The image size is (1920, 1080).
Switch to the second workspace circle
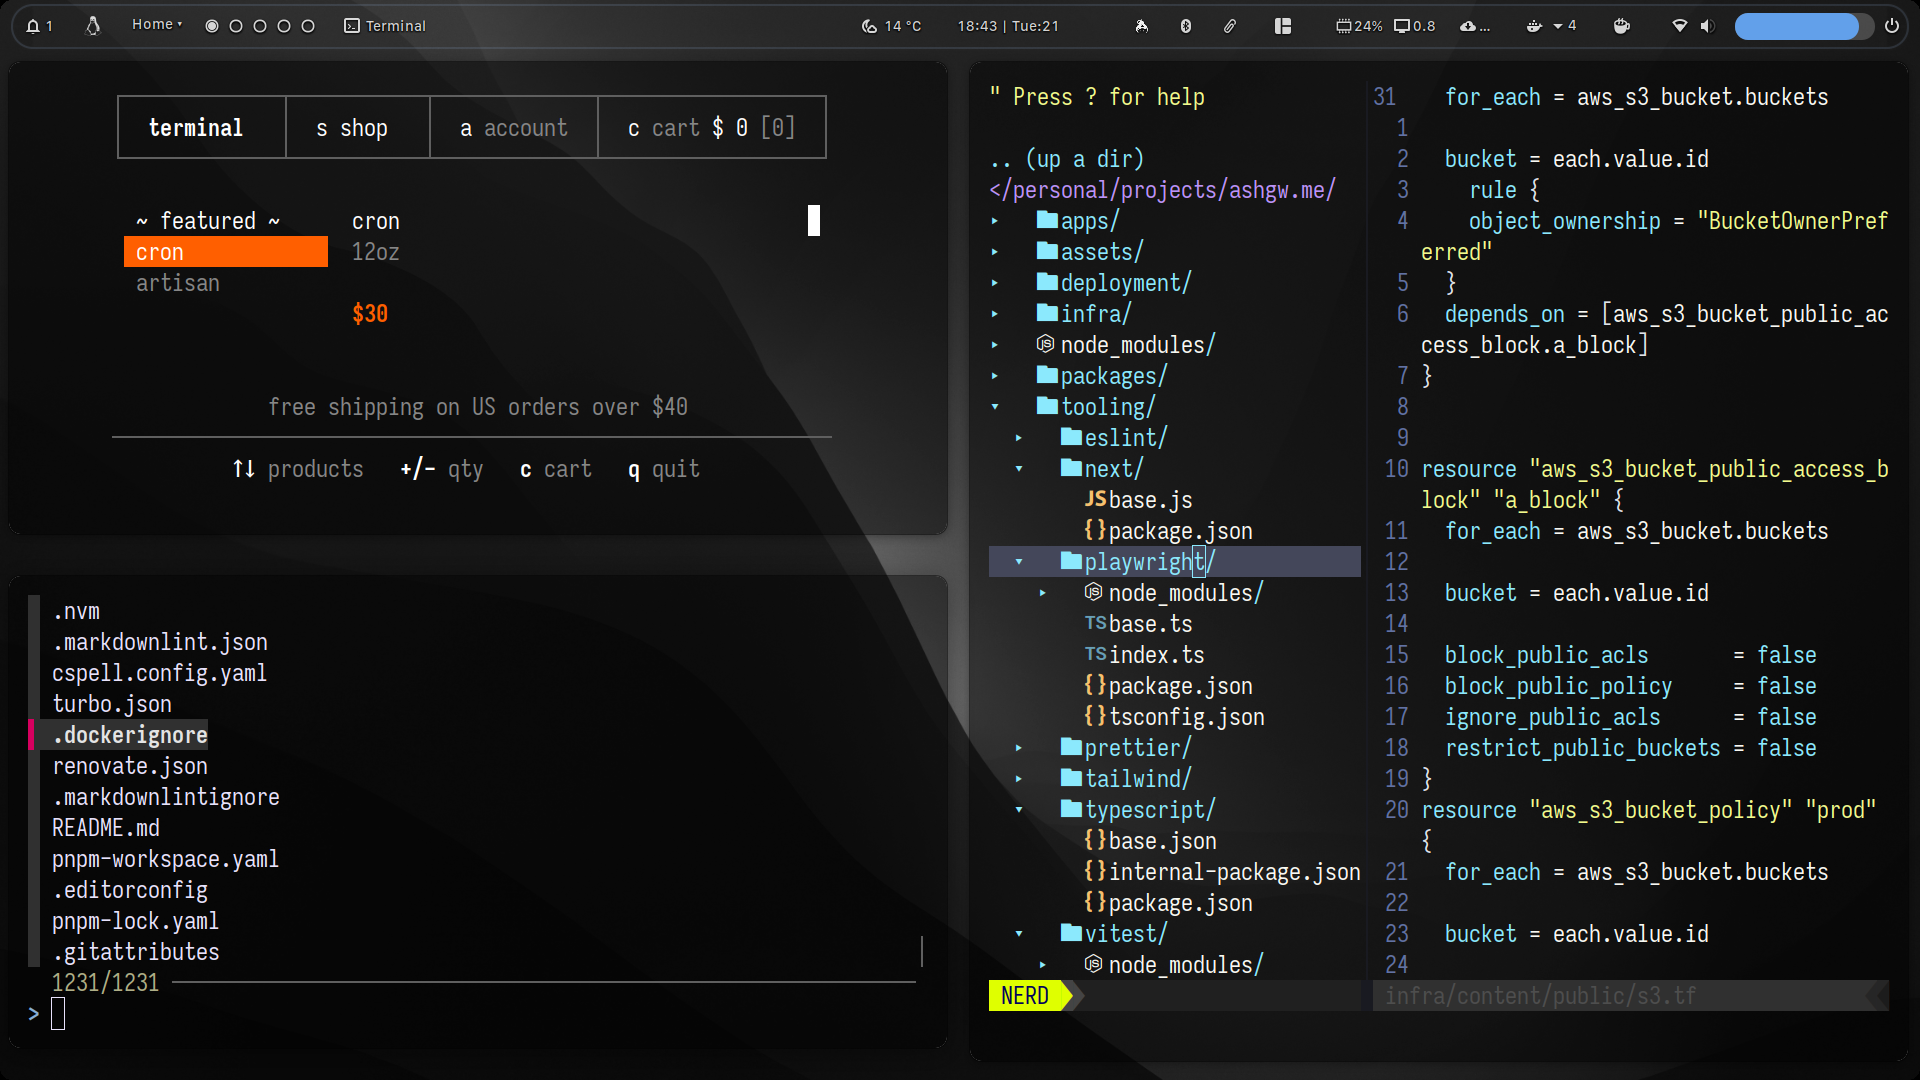236,26
